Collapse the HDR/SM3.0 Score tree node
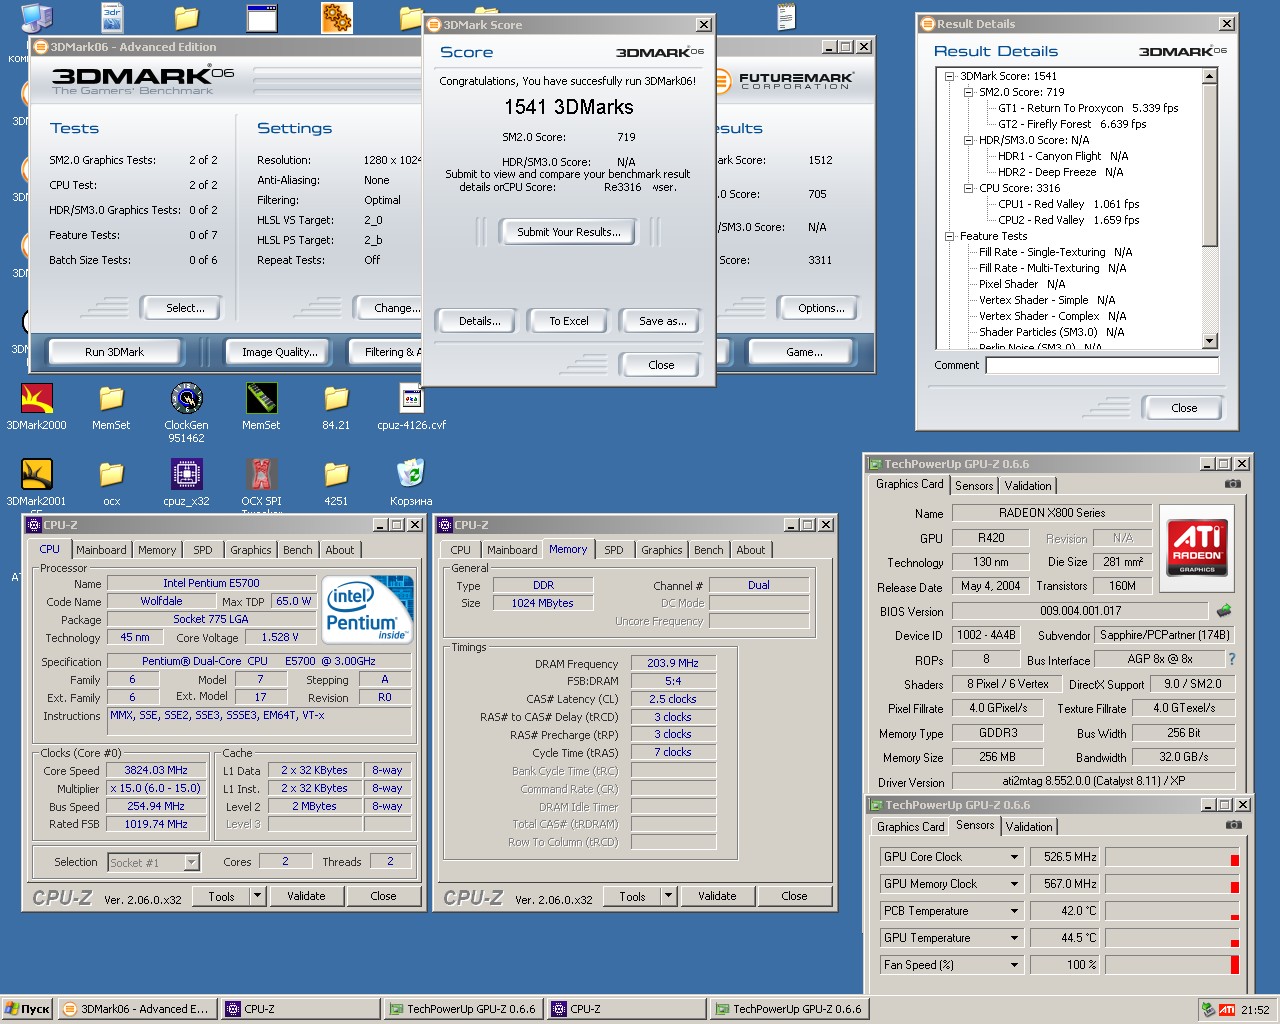Image resolution: width=1280 pixels, height=1024 pixels. pyautogui.click(x=969, y=140)
